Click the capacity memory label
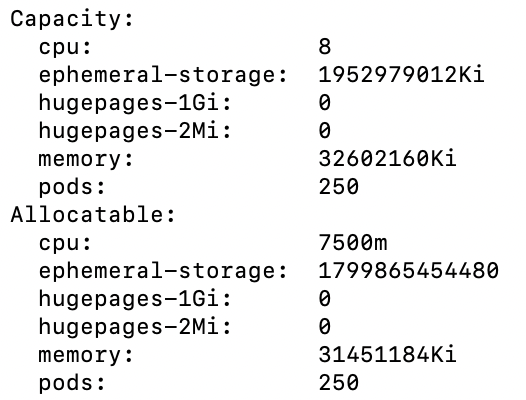This screenshot has width=526, height=400. click(x=86, y=159)
